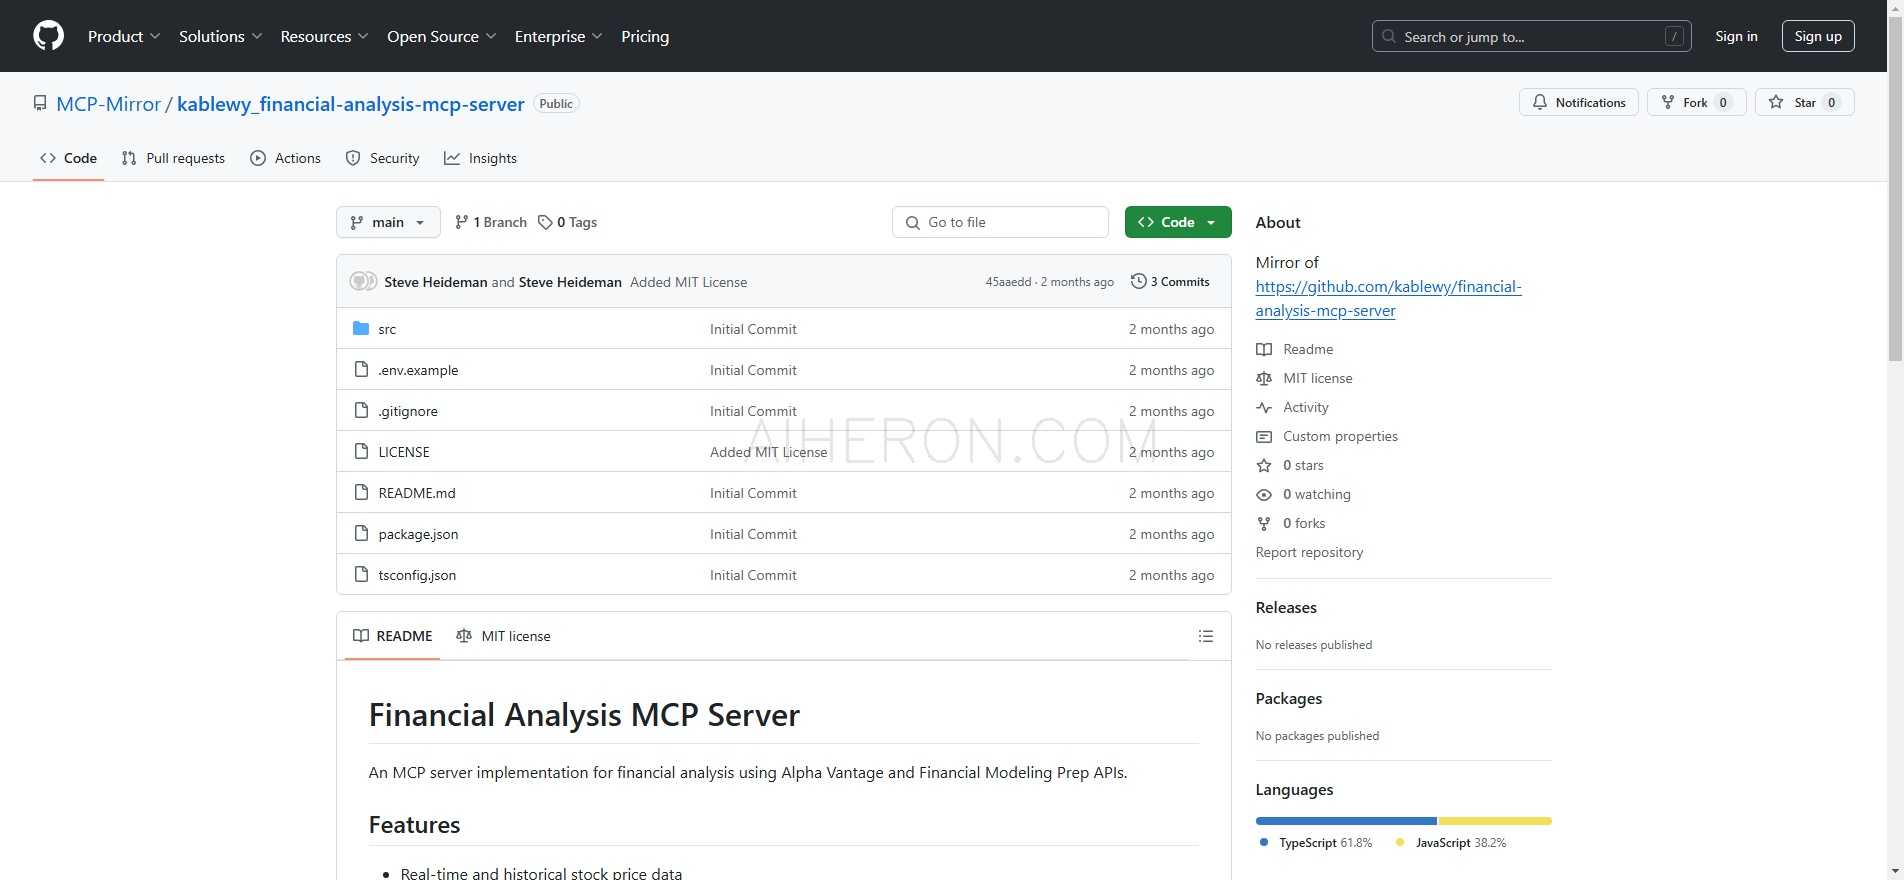Click the Sign up button

[1817, 36]
